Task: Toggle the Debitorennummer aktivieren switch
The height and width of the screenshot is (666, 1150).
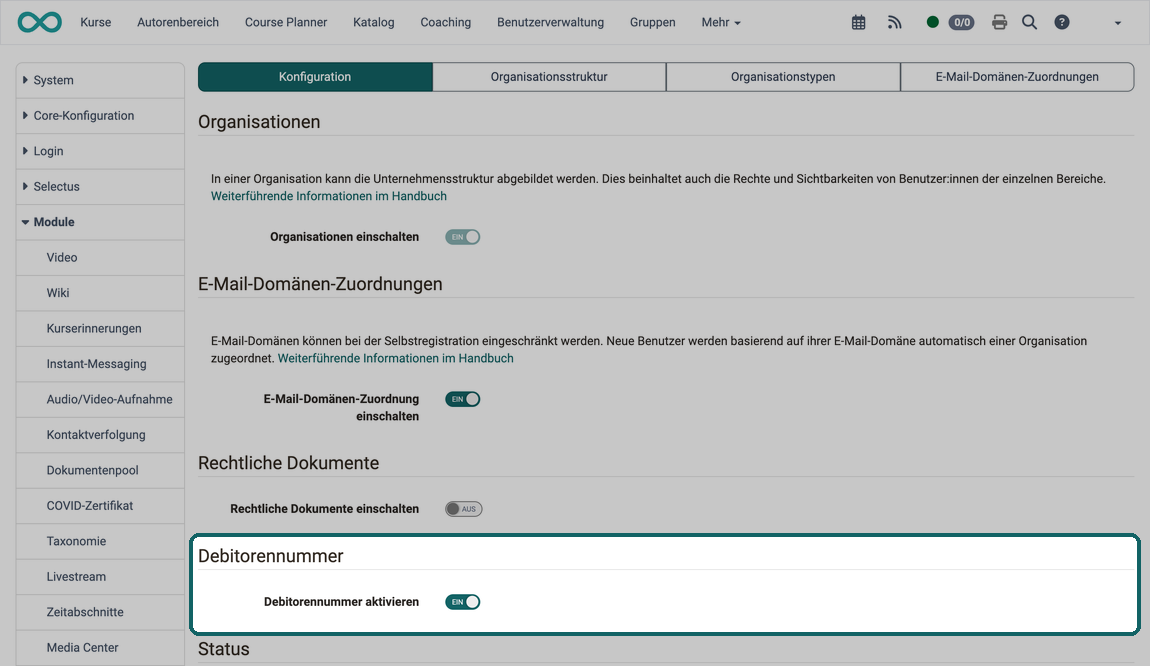Action: pyautogui.click(x=463, y=602)
